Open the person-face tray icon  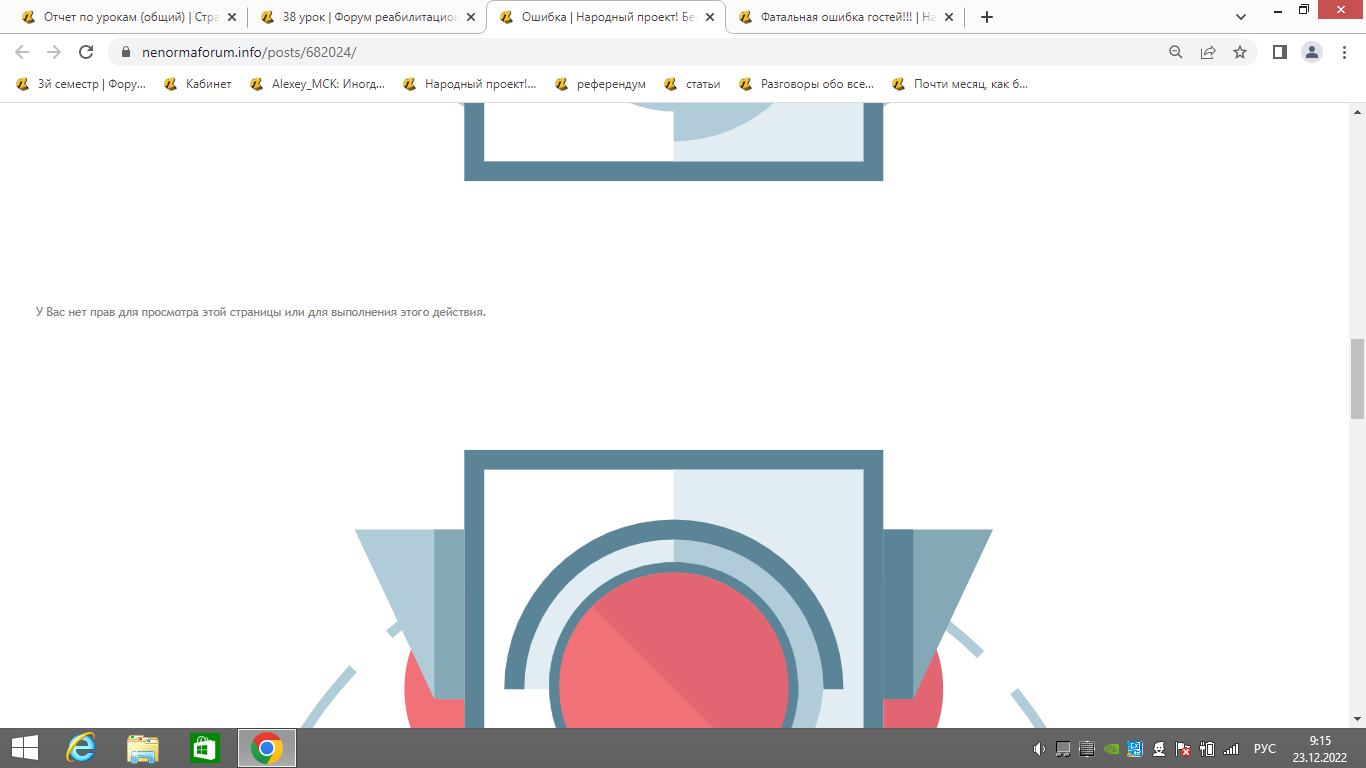tap(1159, 748)
